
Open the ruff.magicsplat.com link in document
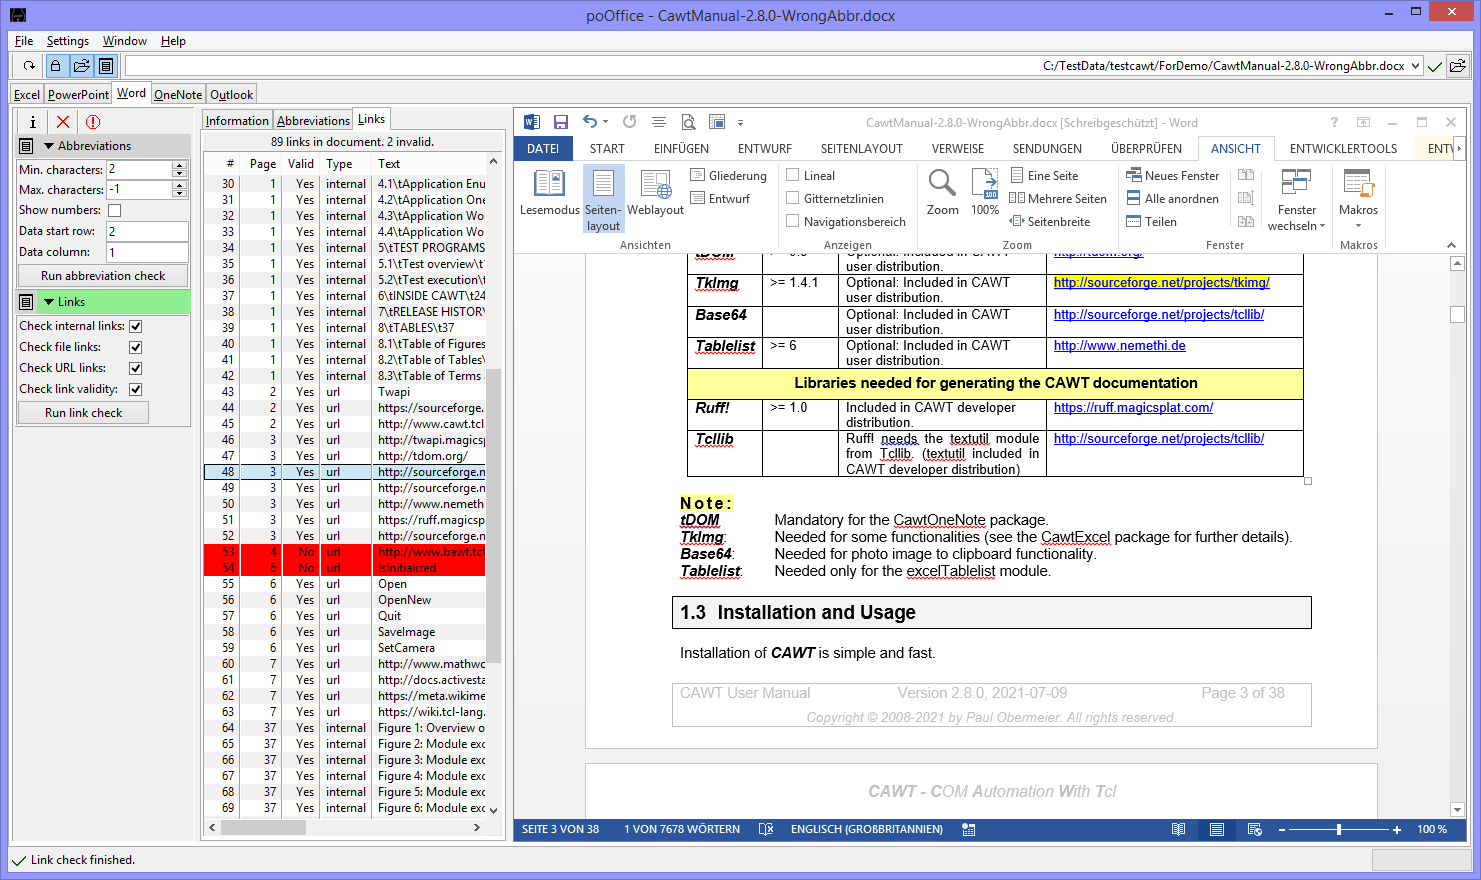tap(1133, 408)
